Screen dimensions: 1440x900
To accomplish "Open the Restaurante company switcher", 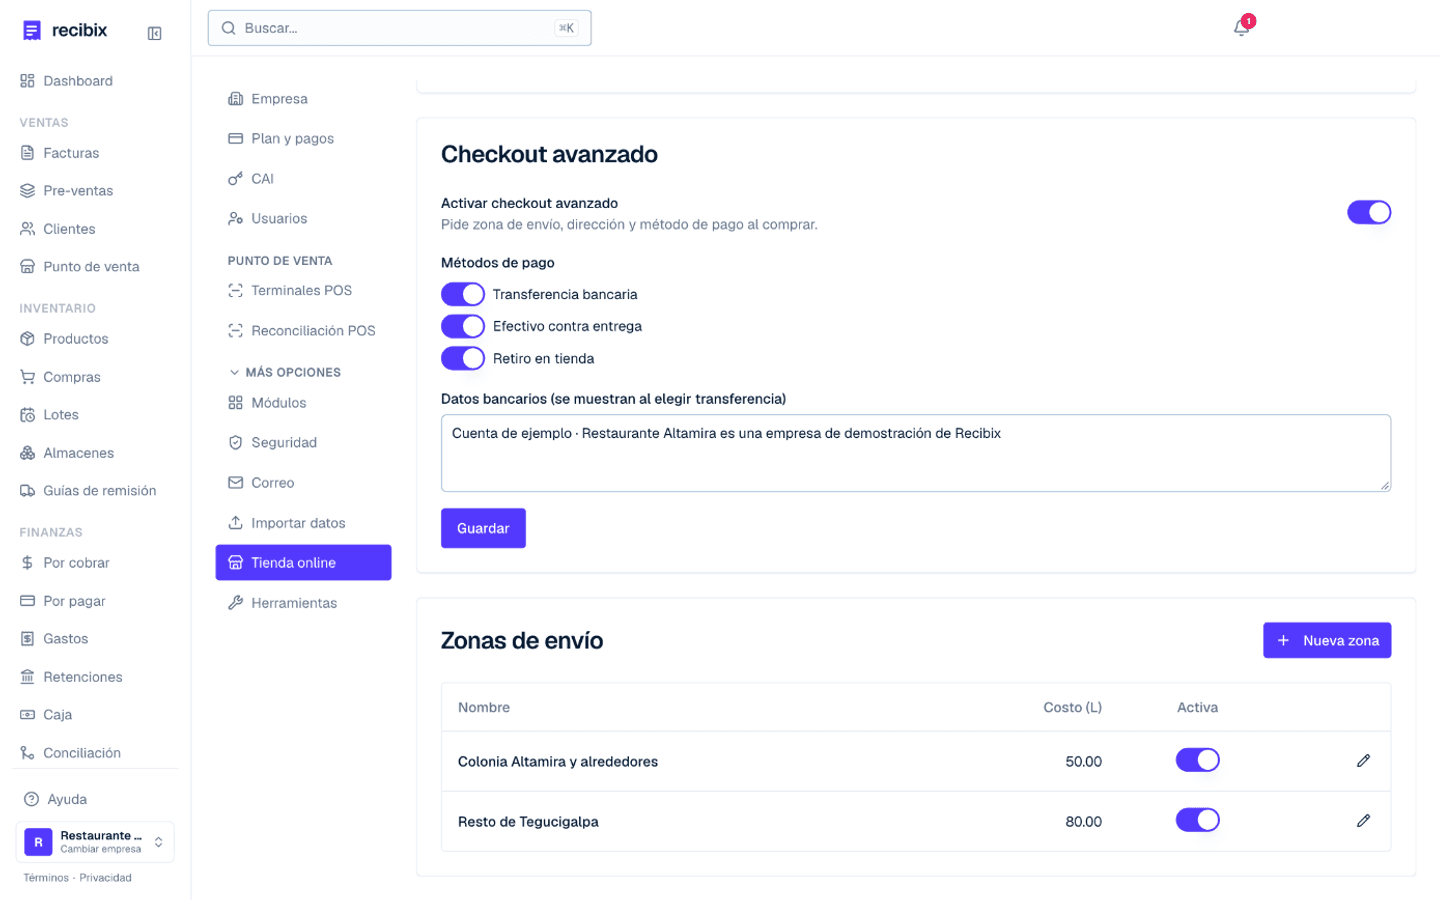I will click(95, 842).
